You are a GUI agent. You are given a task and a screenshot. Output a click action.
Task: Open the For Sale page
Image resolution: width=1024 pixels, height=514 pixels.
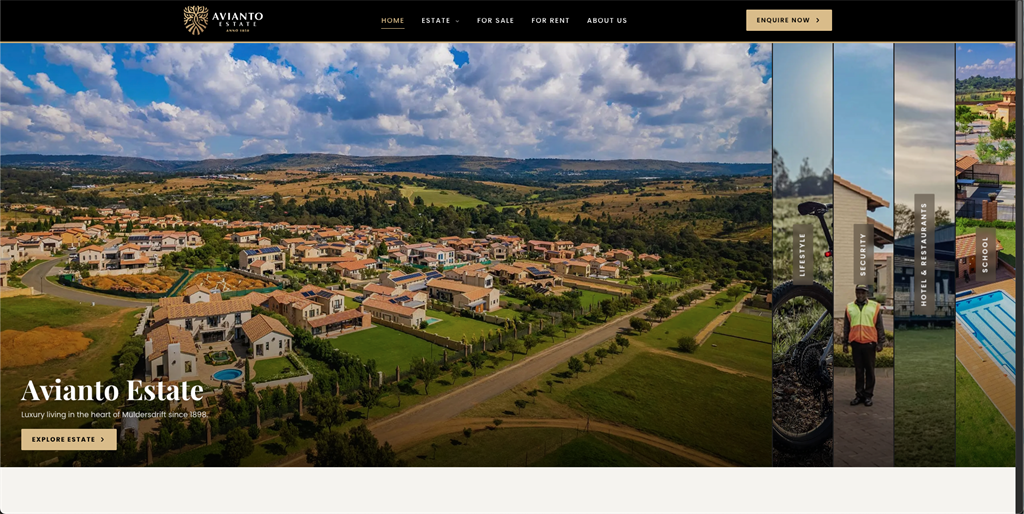click(x=495, y=20)
